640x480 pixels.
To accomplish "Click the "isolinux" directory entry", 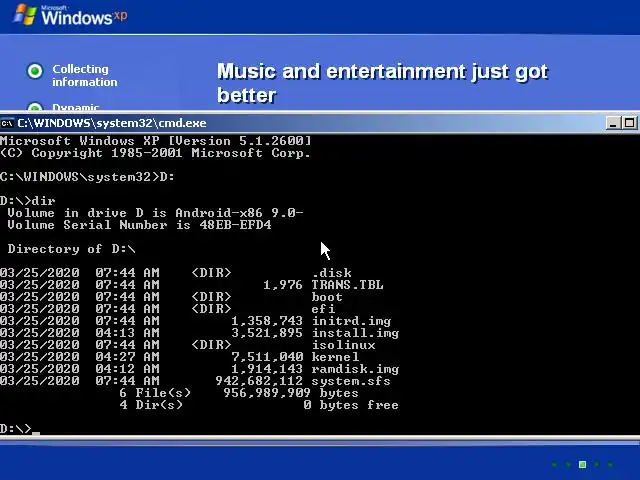I will [343, 345].
